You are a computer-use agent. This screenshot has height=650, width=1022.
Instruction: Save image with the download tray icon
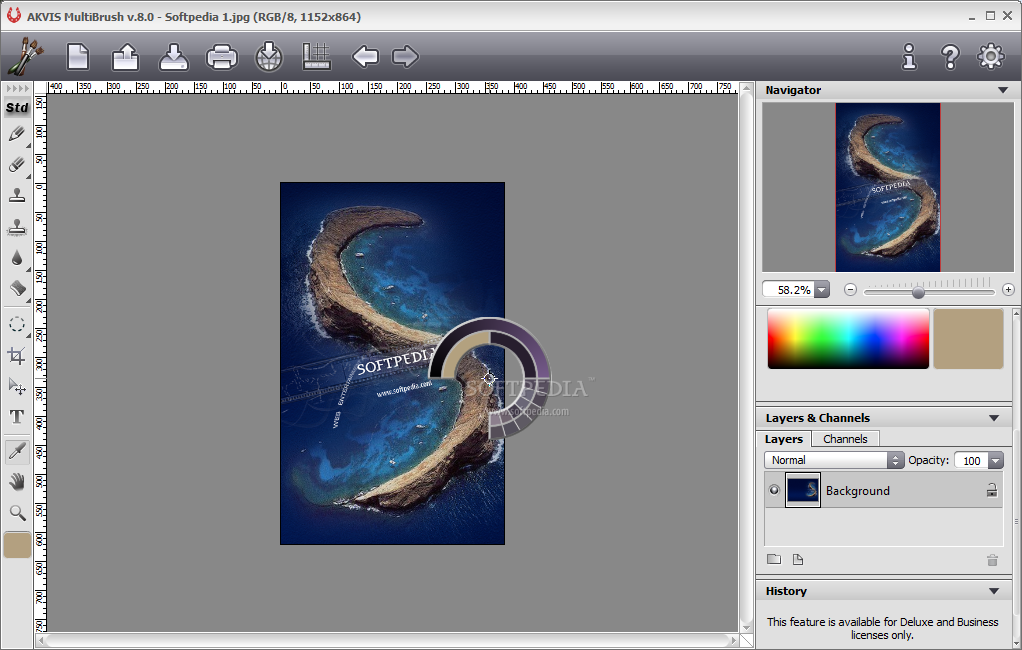(x=173, y=57)
